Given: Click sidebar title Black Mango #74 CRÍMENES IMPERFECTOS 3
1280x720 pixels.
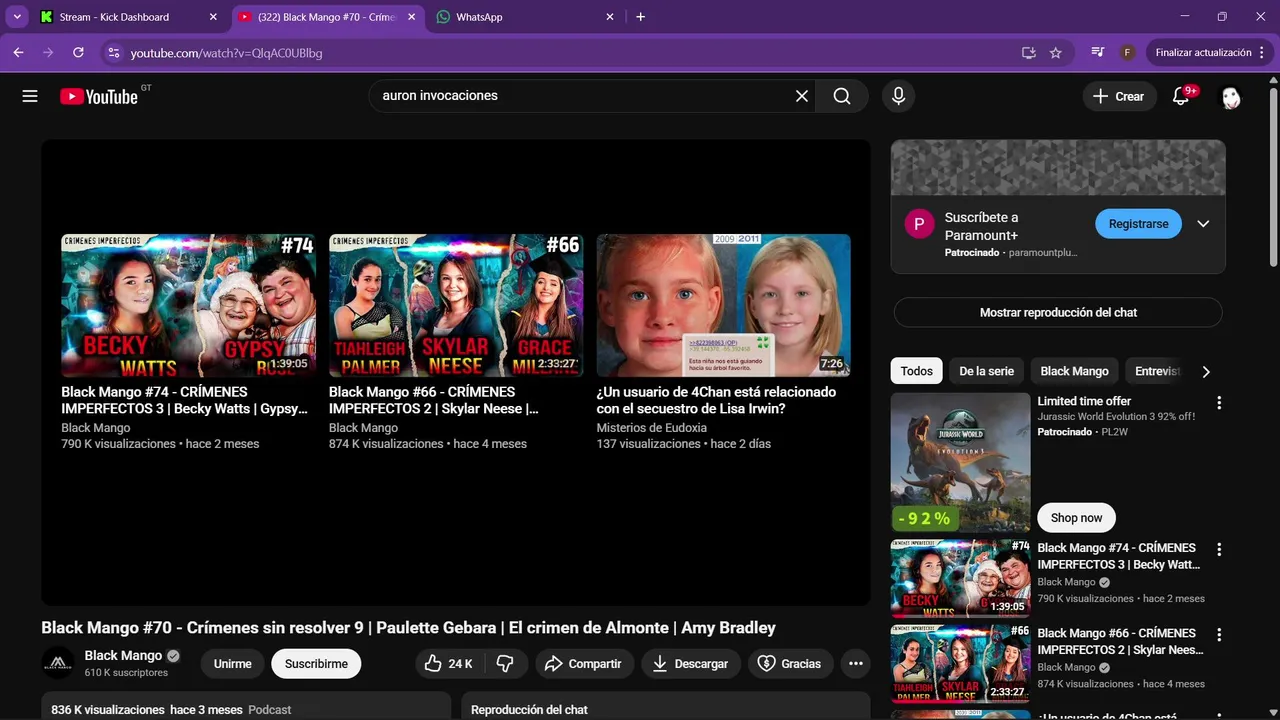Looking at the screenshot, I should [x=1118, y=556].
